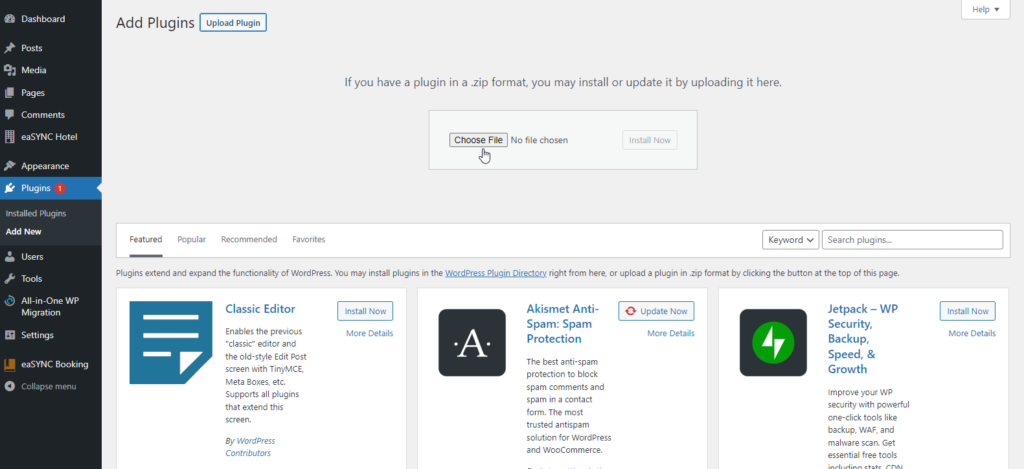Click the Collapse menu text
This screenshot has width=1024, height=469.
[x=48, y=387]
